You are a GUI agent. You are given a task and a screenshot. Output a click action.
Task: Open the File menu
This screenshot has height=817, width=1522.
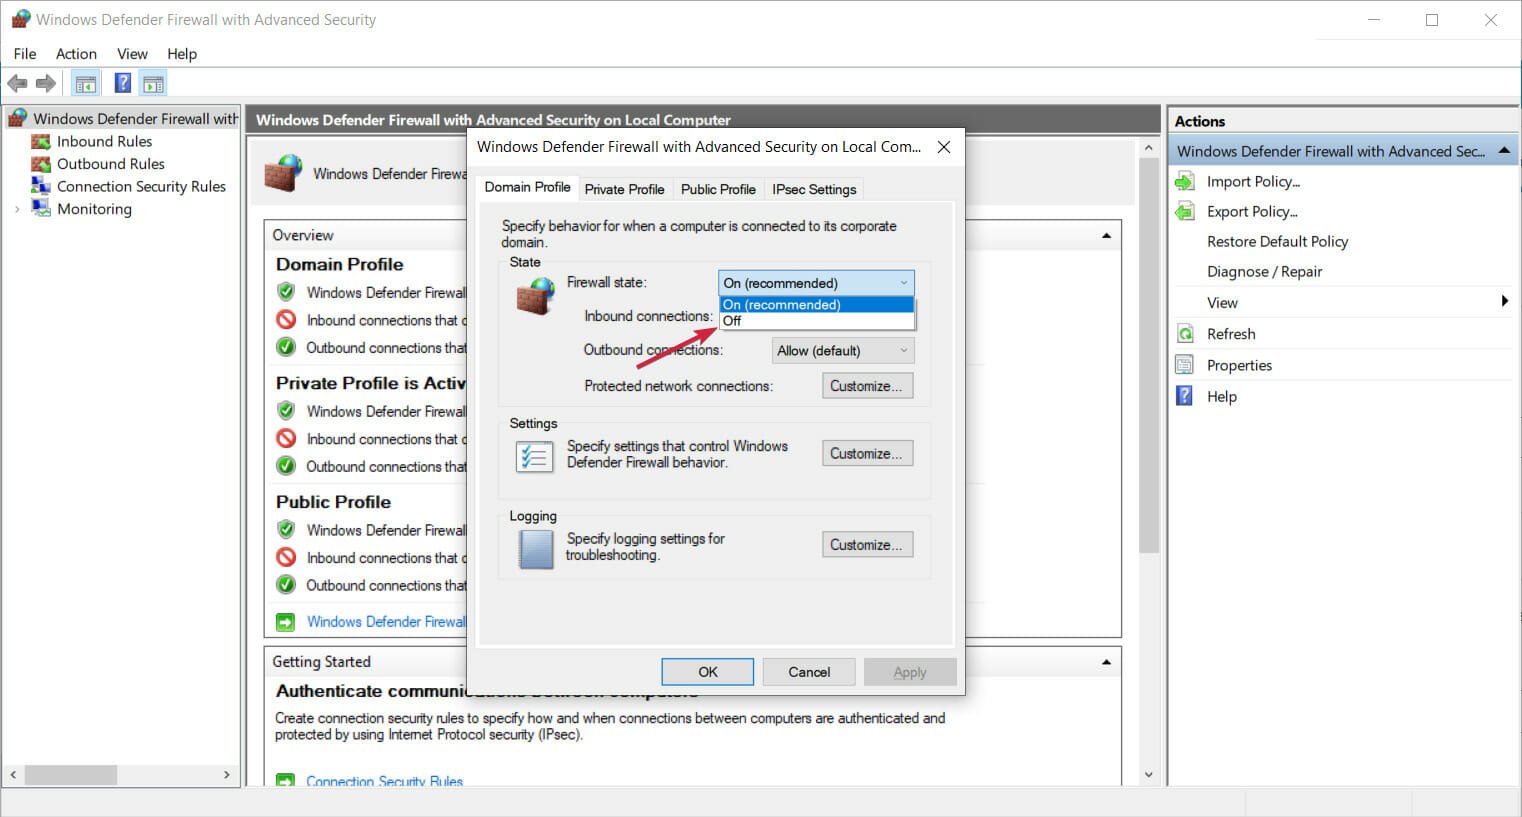(x=25, y=54)
